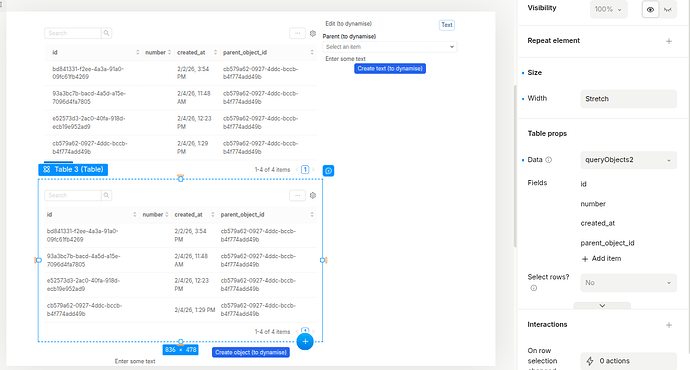Click the Interactions section header

coord(547,325)
